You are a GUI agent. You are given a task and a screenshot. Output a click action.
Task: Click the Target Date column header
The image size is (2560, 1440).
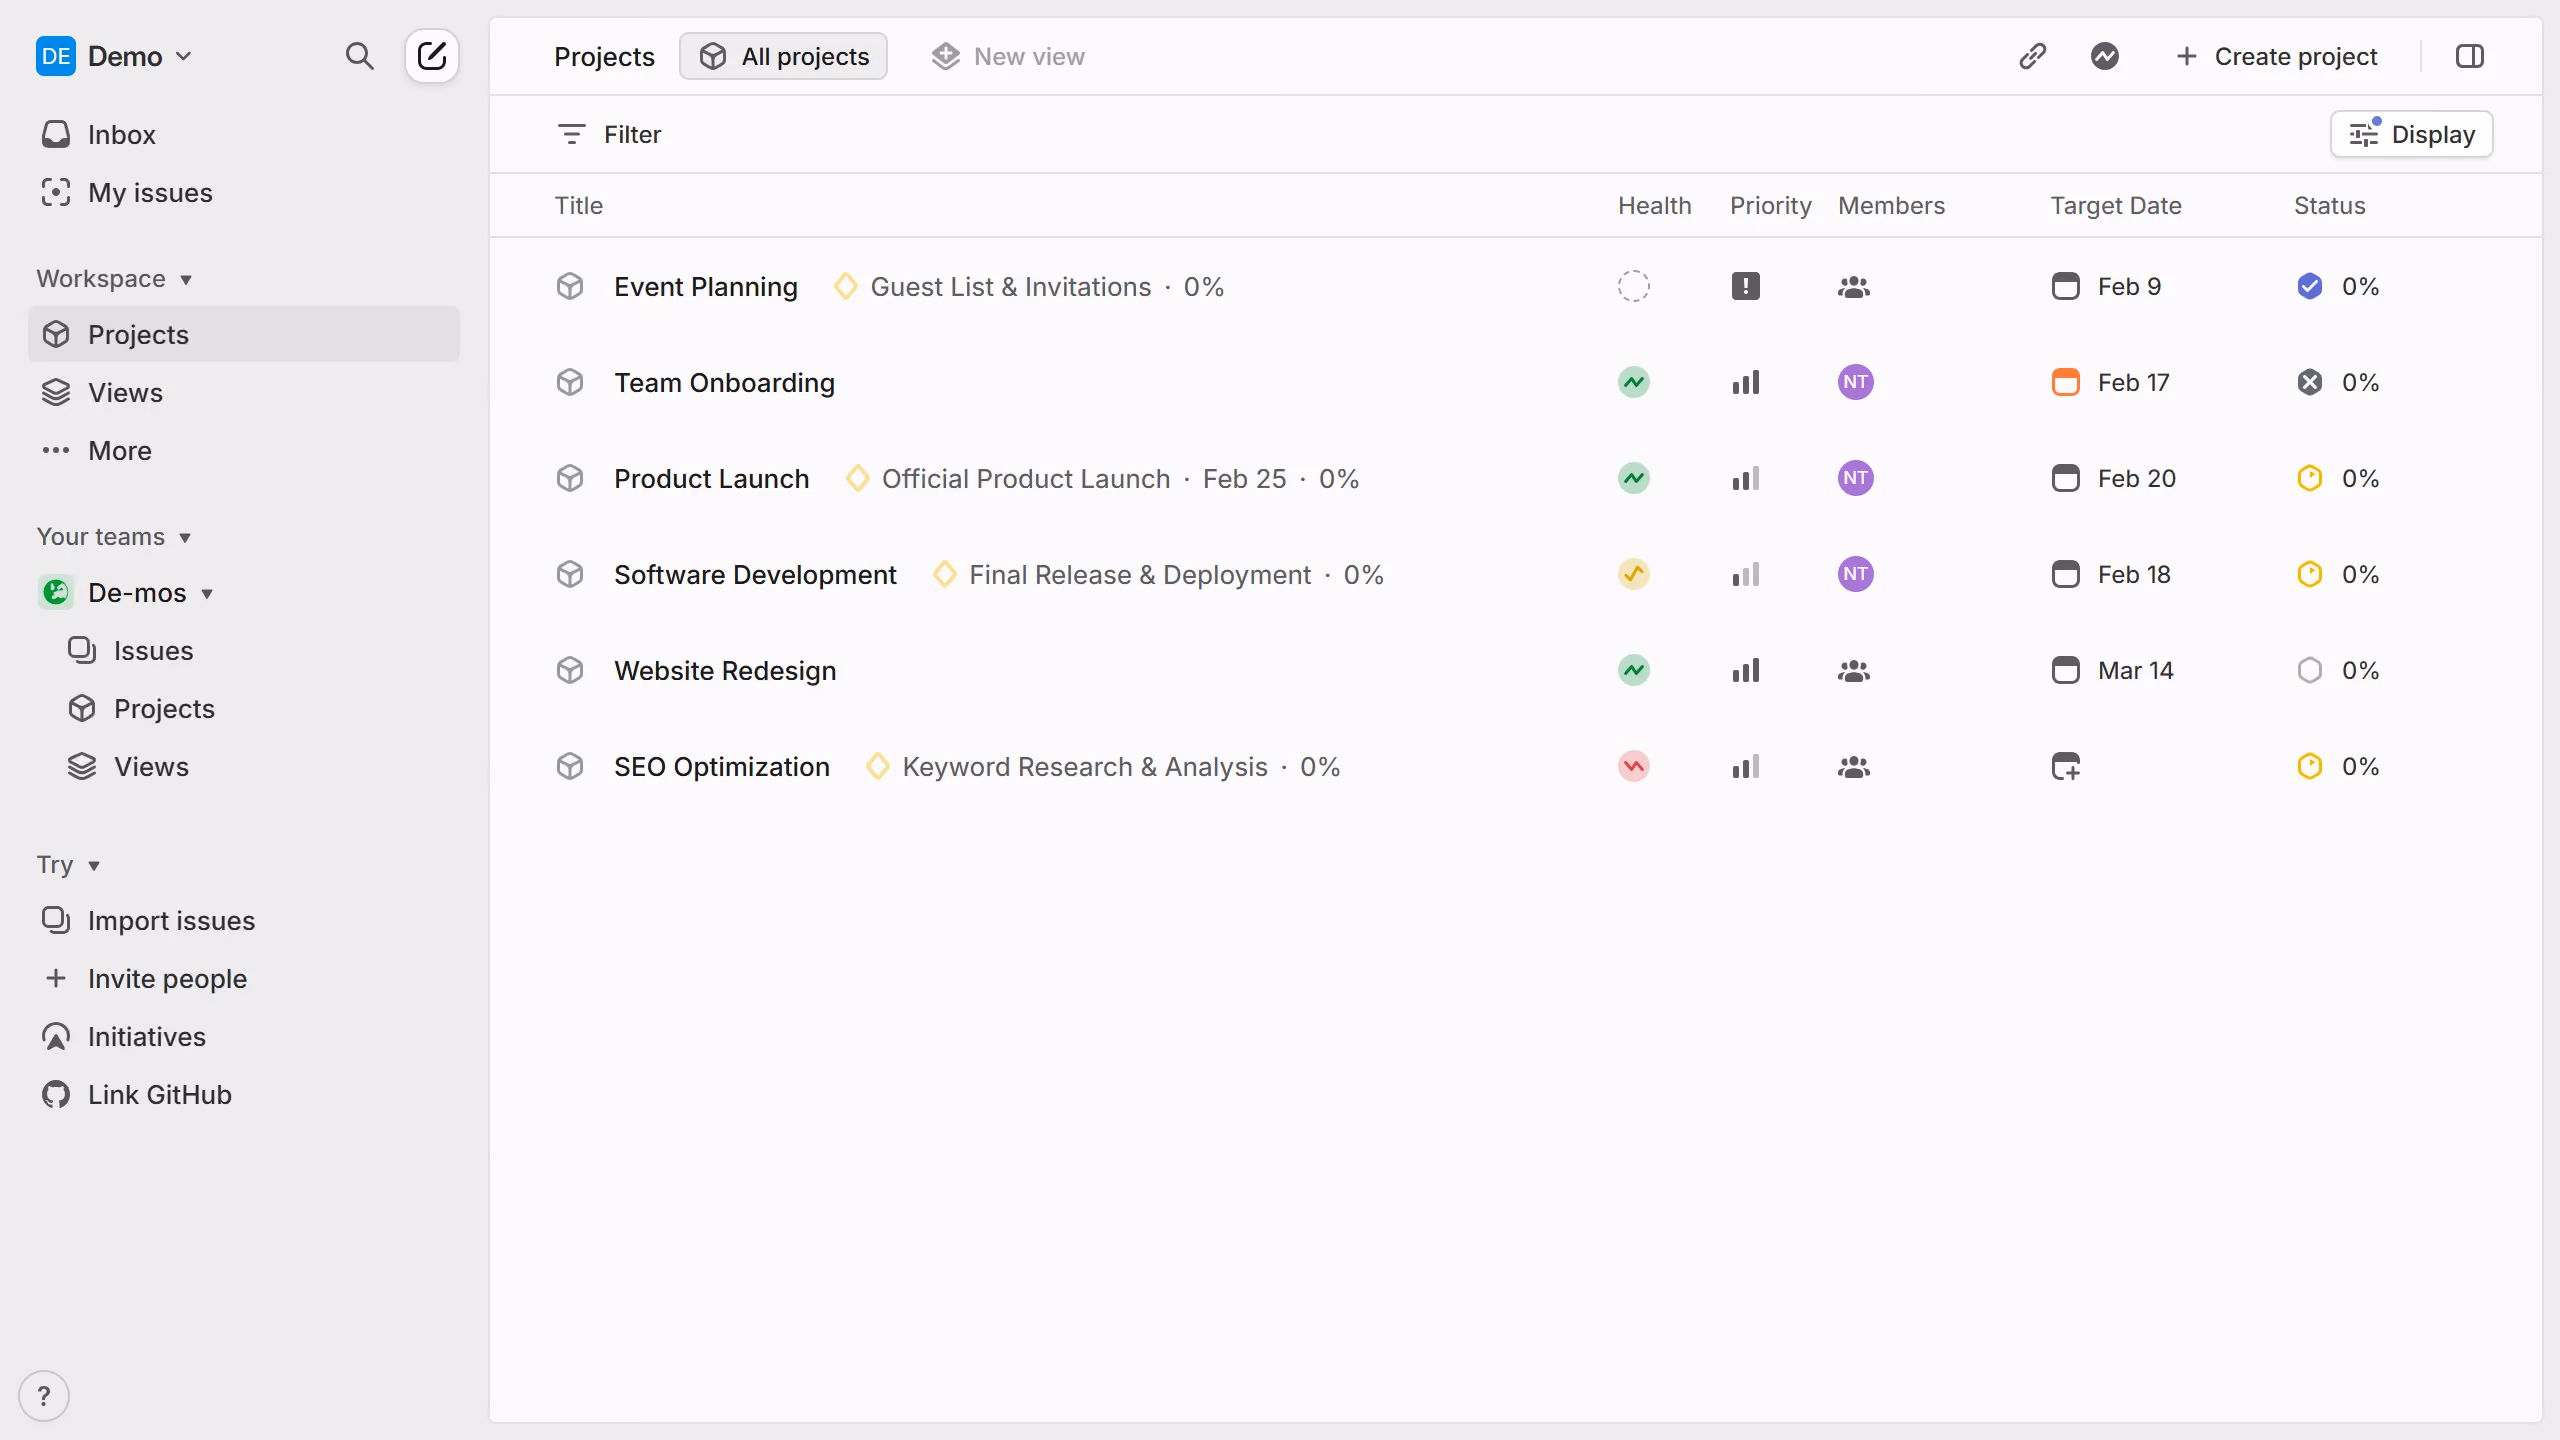click(x=2116, y=205)
